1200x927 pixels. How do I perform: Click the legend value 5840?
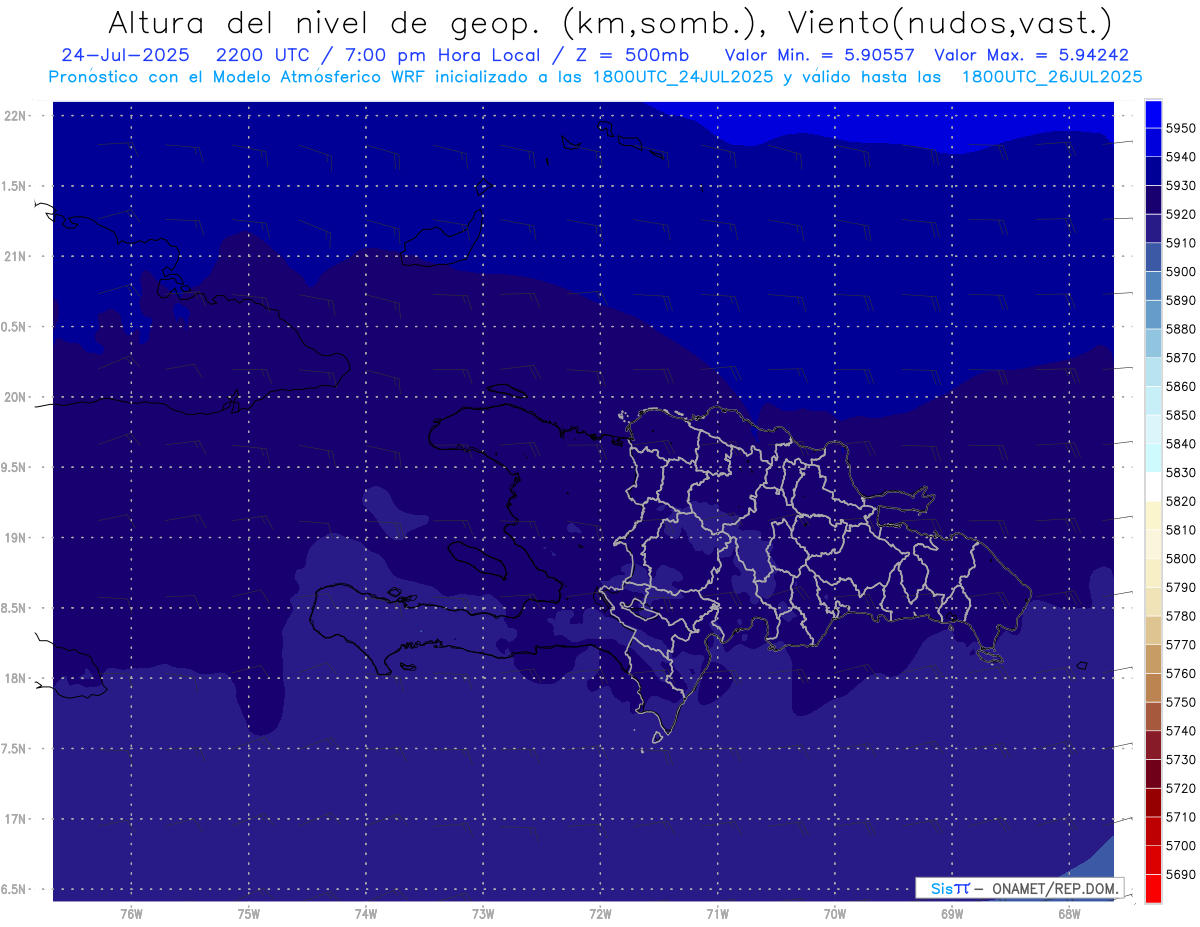tap(1181, 444)
